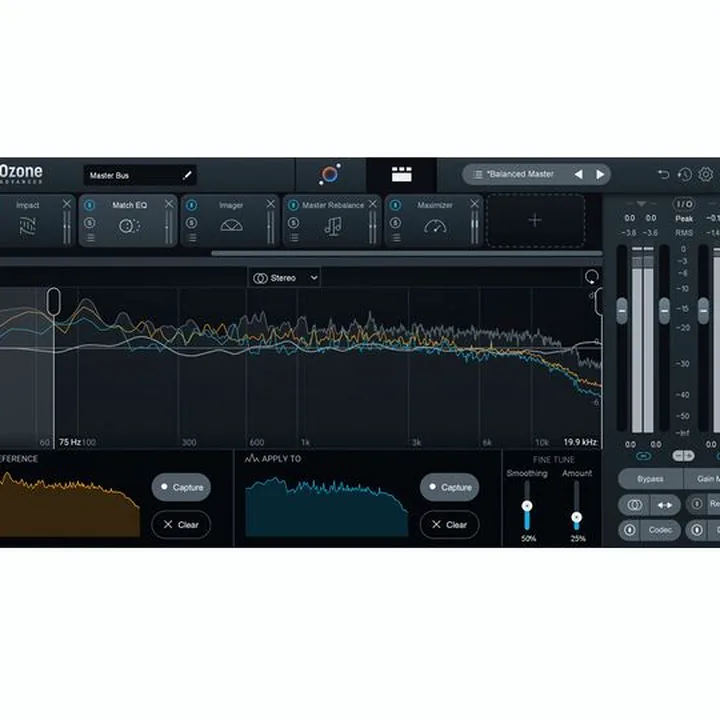The height and width of the screenshot is (720, 720).
Task: Toggle the Match EQ module power
Action: tap(90, 205)
